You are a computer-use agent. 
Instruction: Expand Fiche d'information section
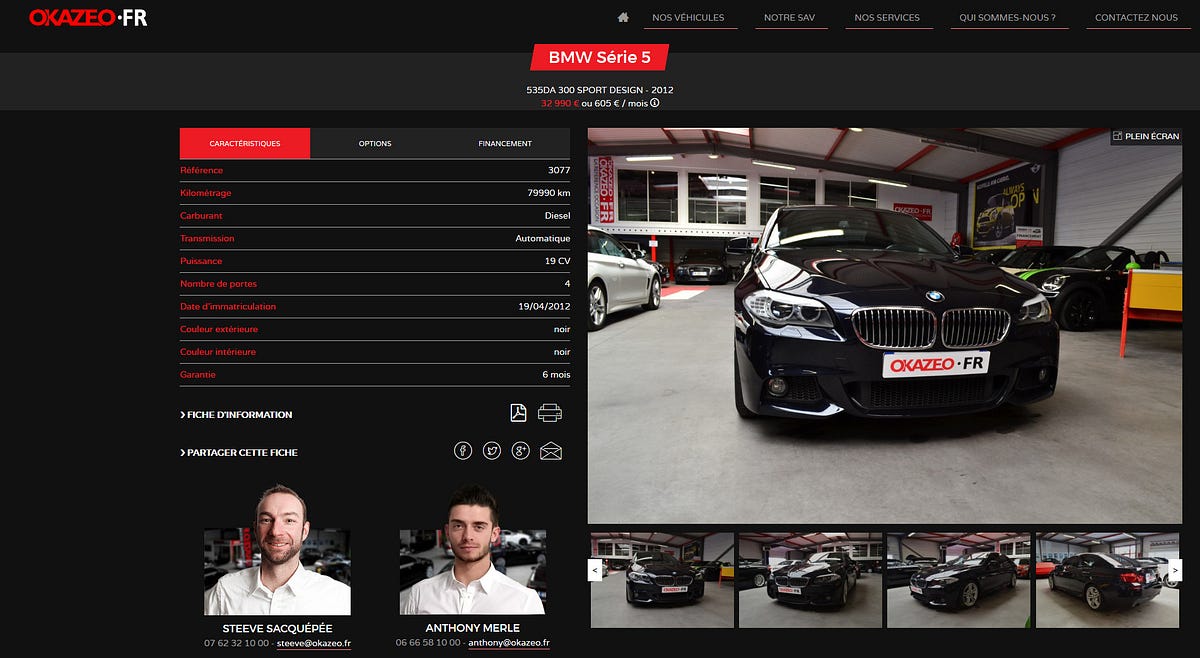(236, 414)
